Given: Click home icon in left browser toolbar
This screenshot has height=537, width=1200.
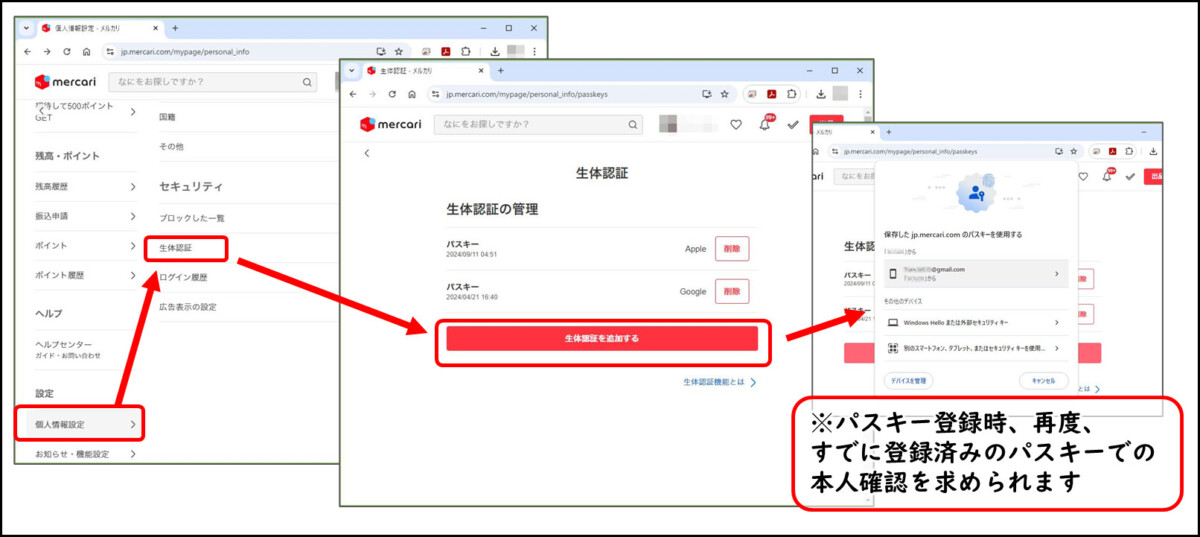Looking at the screenshot, I should [87, 51].
